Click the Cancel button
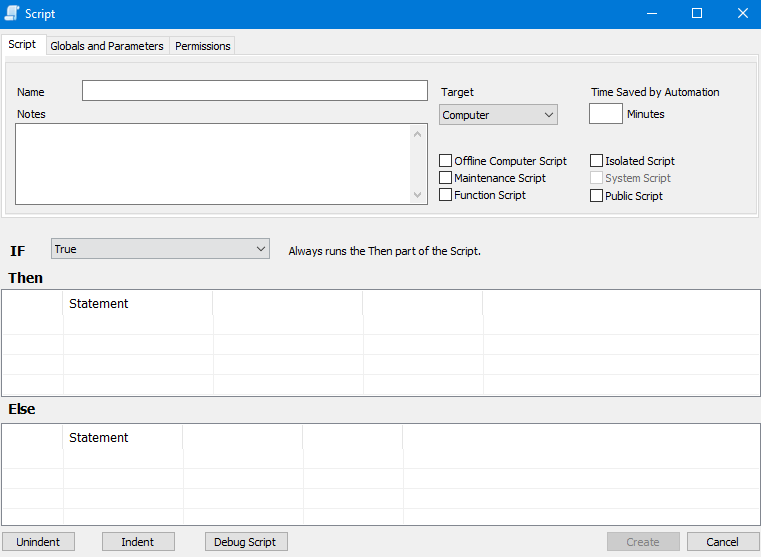761x557 pixels. point(722,542)
